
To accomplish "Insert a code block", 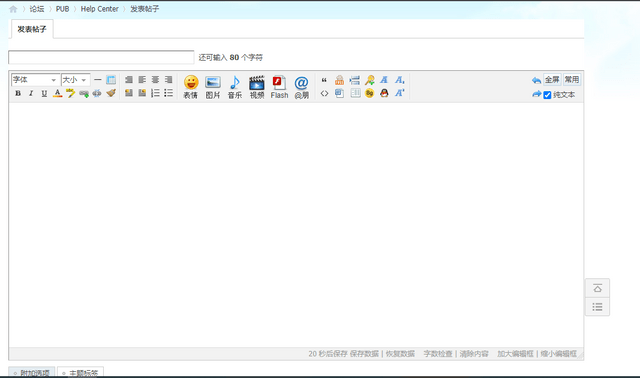I will click(x=324, y=93).
